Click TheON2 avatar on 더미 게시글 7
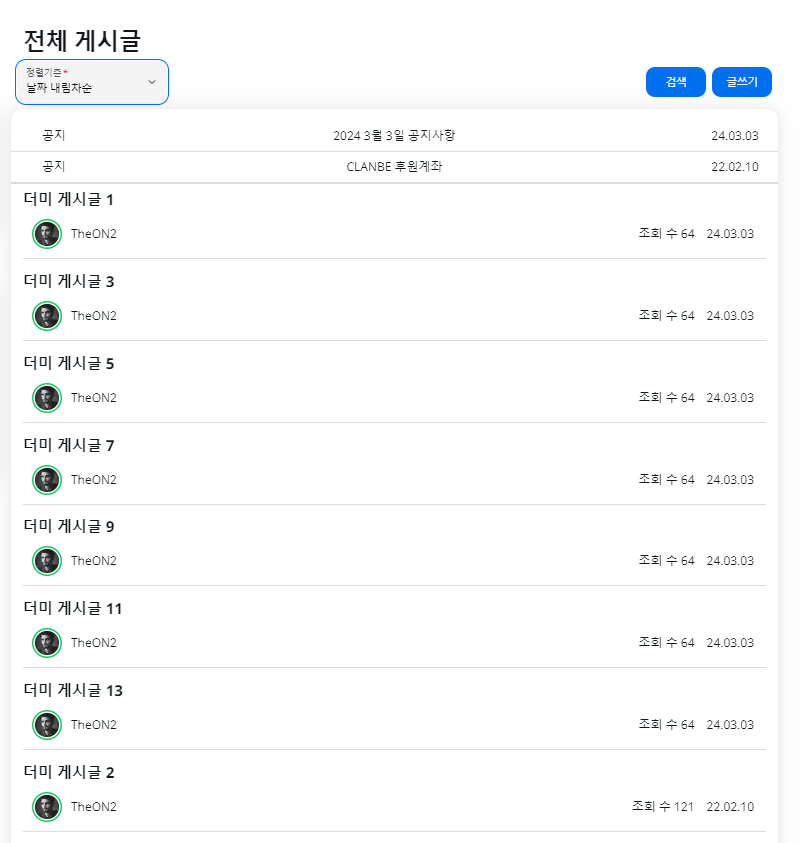The height and width of the screenshot is (843, 809). (47, 480)
